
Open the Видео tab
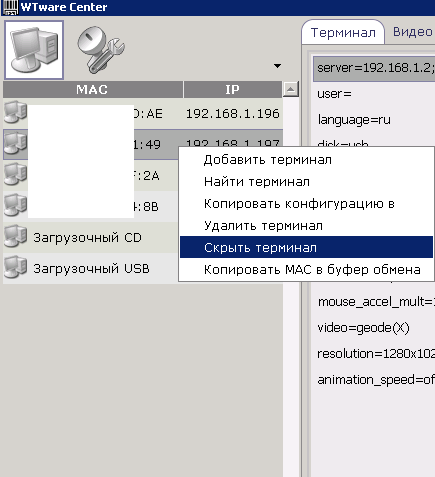point(413,32)
